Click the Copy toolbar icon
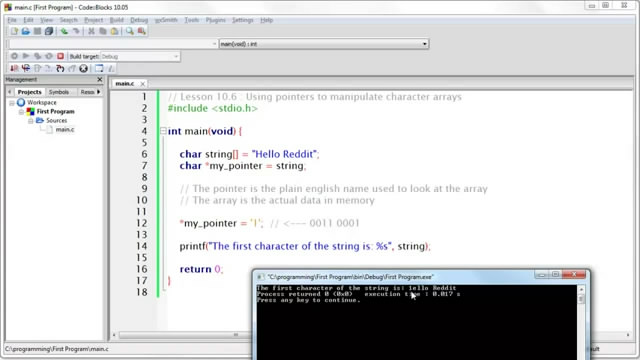 (103, 31)
